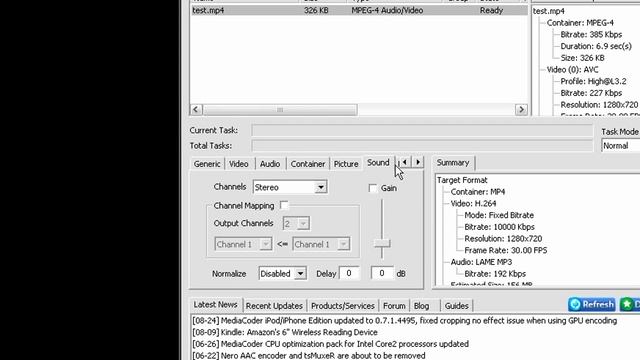
Task: Enable the Gain checkbox
Action: tap(373, 188)
